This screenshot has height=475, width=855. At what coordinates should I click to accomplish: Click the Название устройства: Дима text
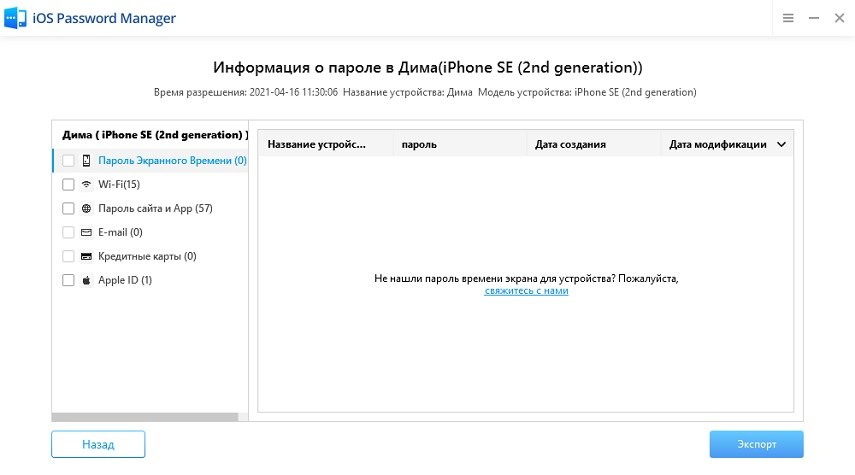tap(407, 92)
